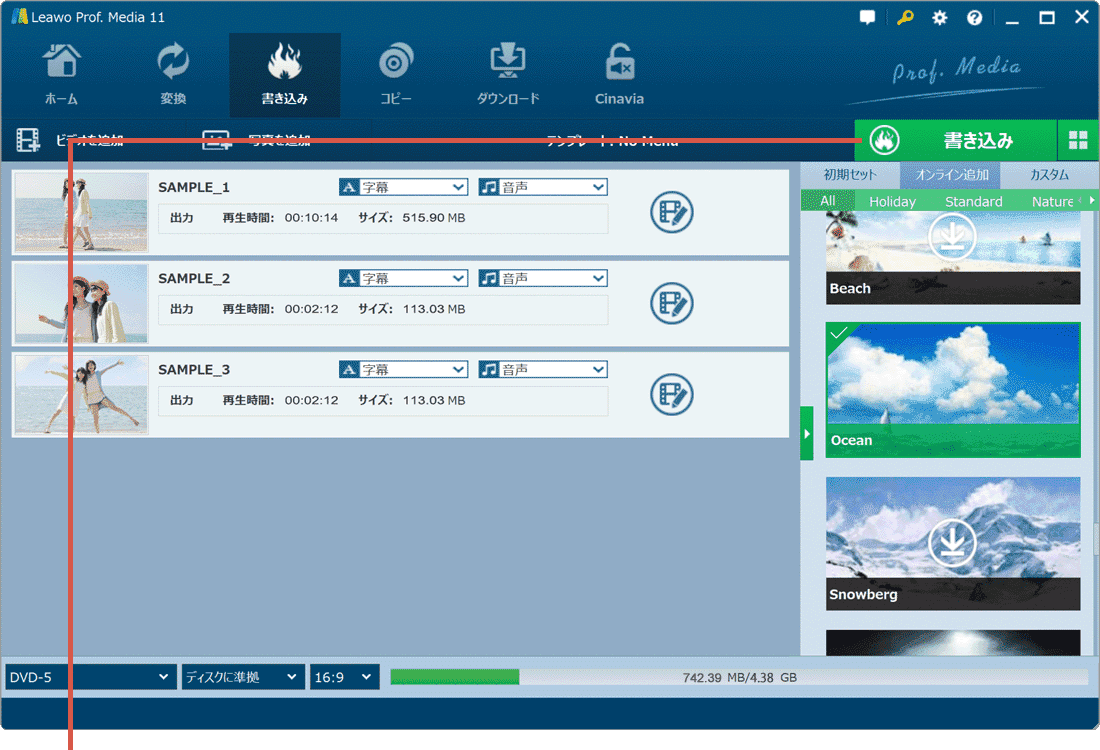Screen dimensions: 1100x750
Task: Download the Snowberg menu template
Action: (952, 541)
